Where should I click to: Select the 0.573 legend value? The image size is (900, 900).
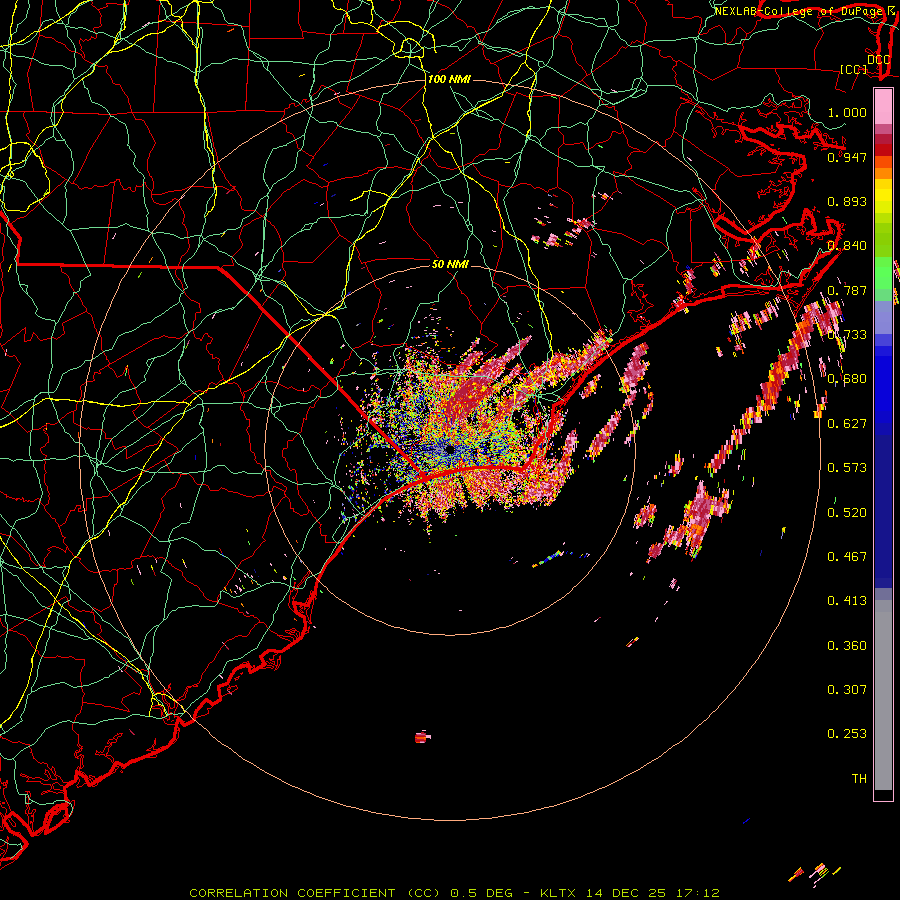point(847,468)
